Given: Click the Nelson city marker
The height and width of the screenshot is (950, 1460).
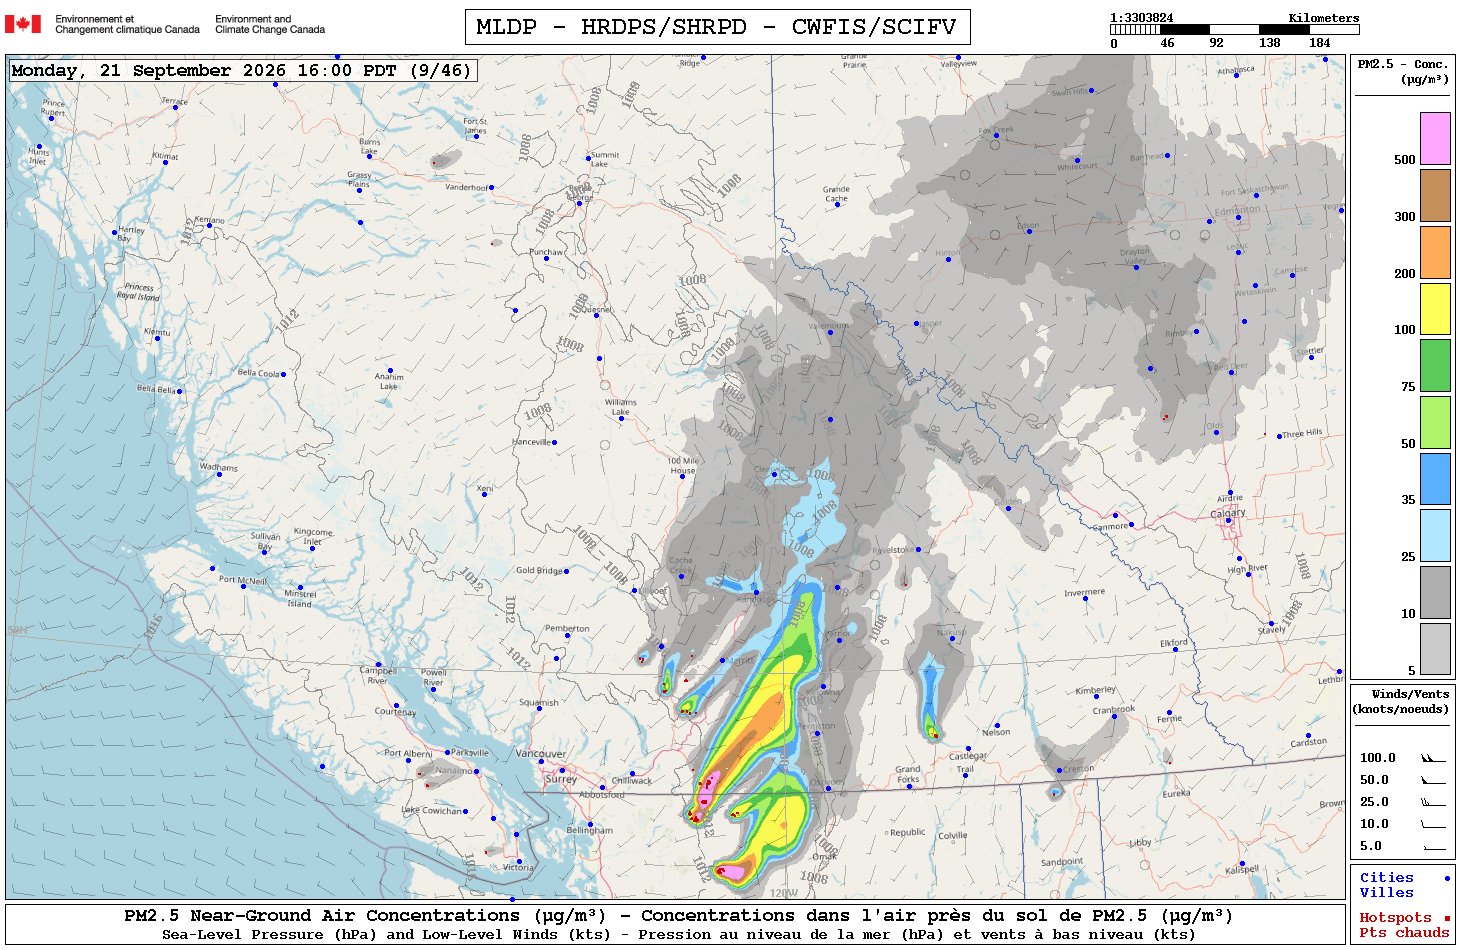Looking at the screenshot, I should click(x=997, y=725).
